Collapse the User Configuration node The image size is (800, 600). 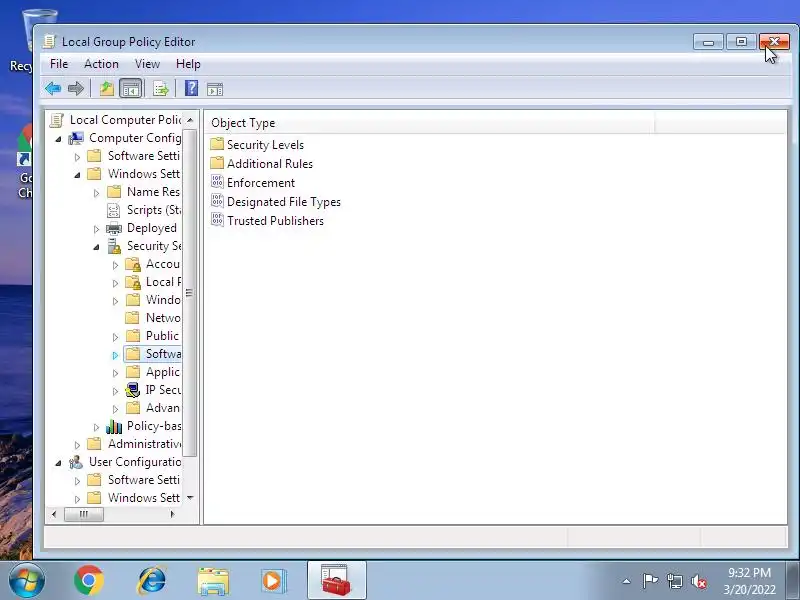58,463
